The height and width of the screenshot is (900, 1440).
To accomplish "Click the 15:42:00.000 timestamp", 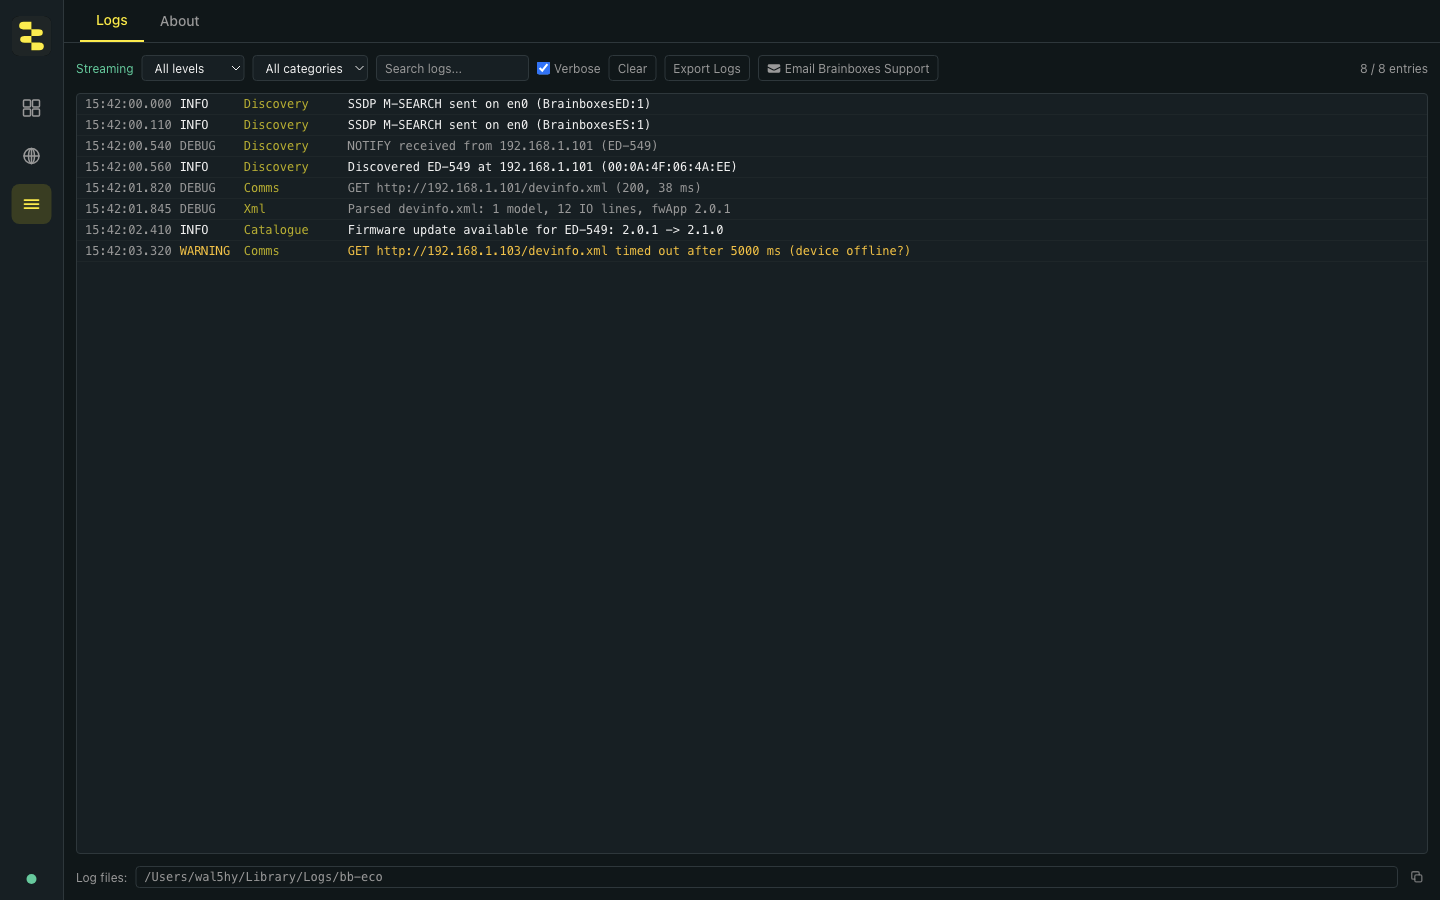I will coord(128,104).
